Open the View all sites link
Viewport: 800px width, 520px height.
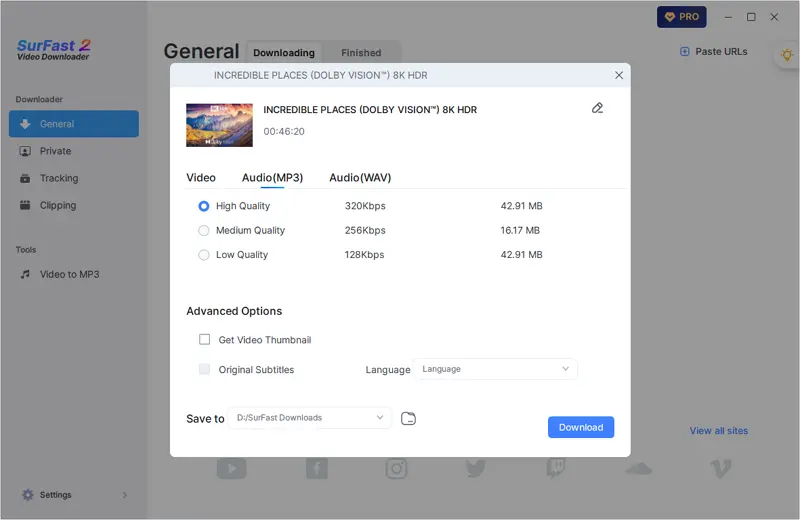pos(718,431)
